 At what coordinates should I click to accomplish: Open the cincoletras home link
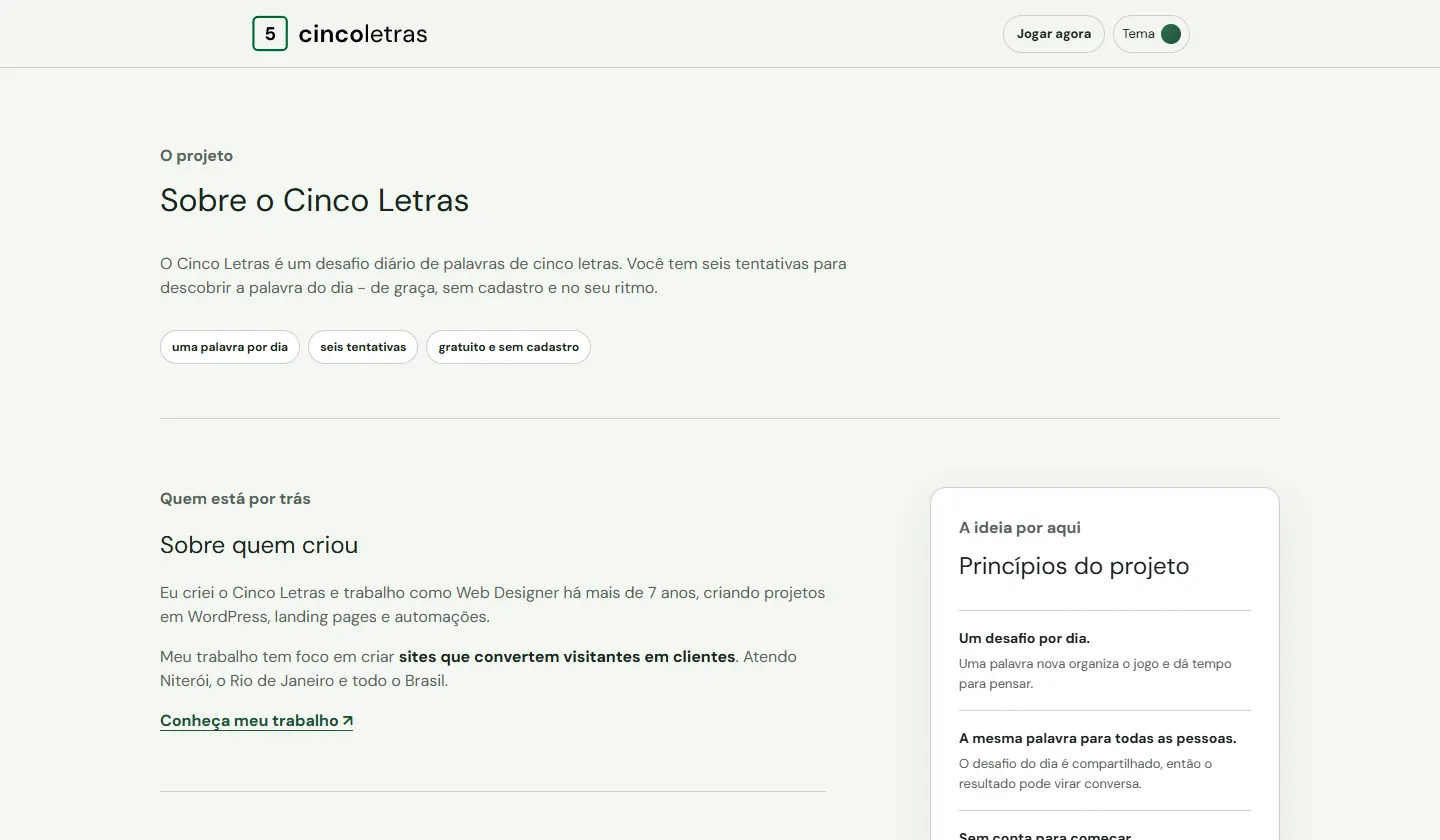[x=340, y=34]
